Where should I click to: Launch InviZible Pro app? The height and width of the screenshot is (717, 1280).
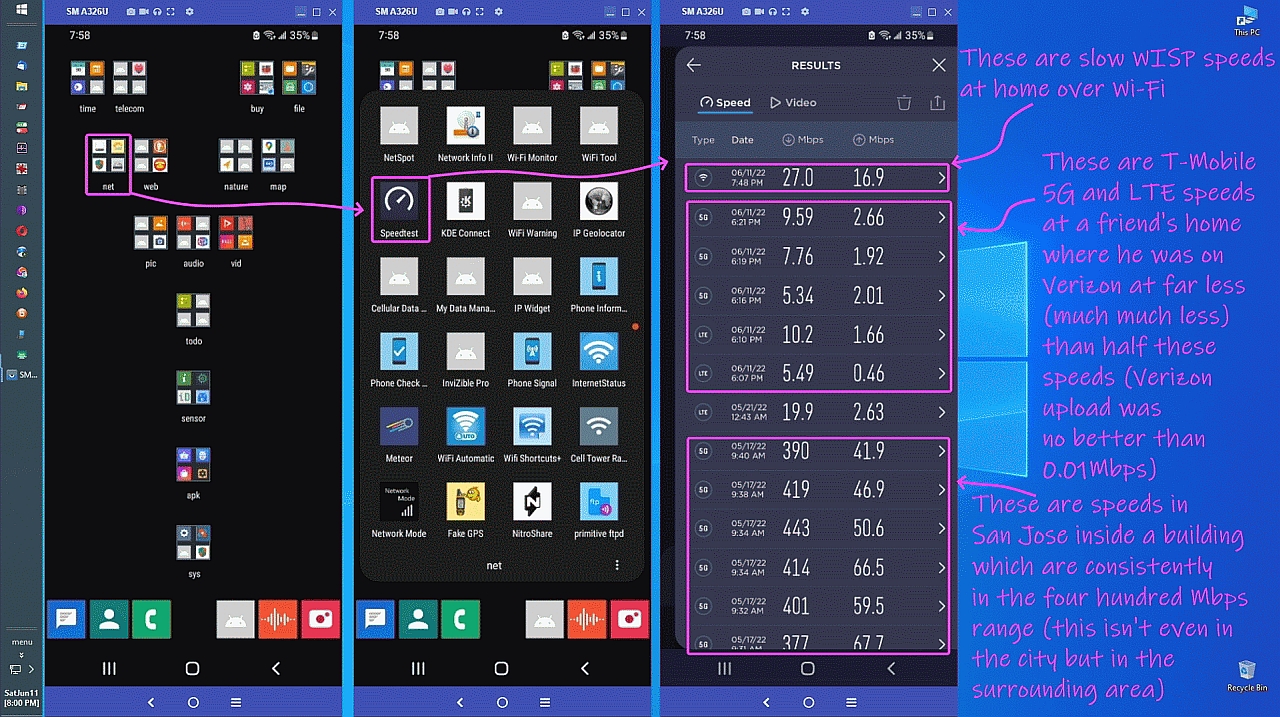(466, 360)
